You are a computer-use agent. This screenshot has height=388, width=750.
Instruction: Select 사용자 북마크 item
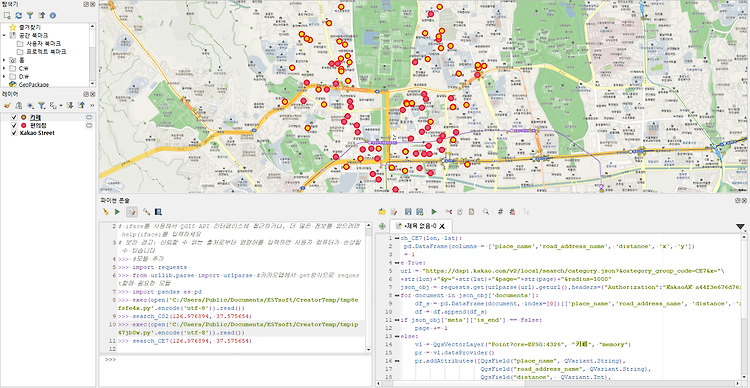(x=43, y=44)
